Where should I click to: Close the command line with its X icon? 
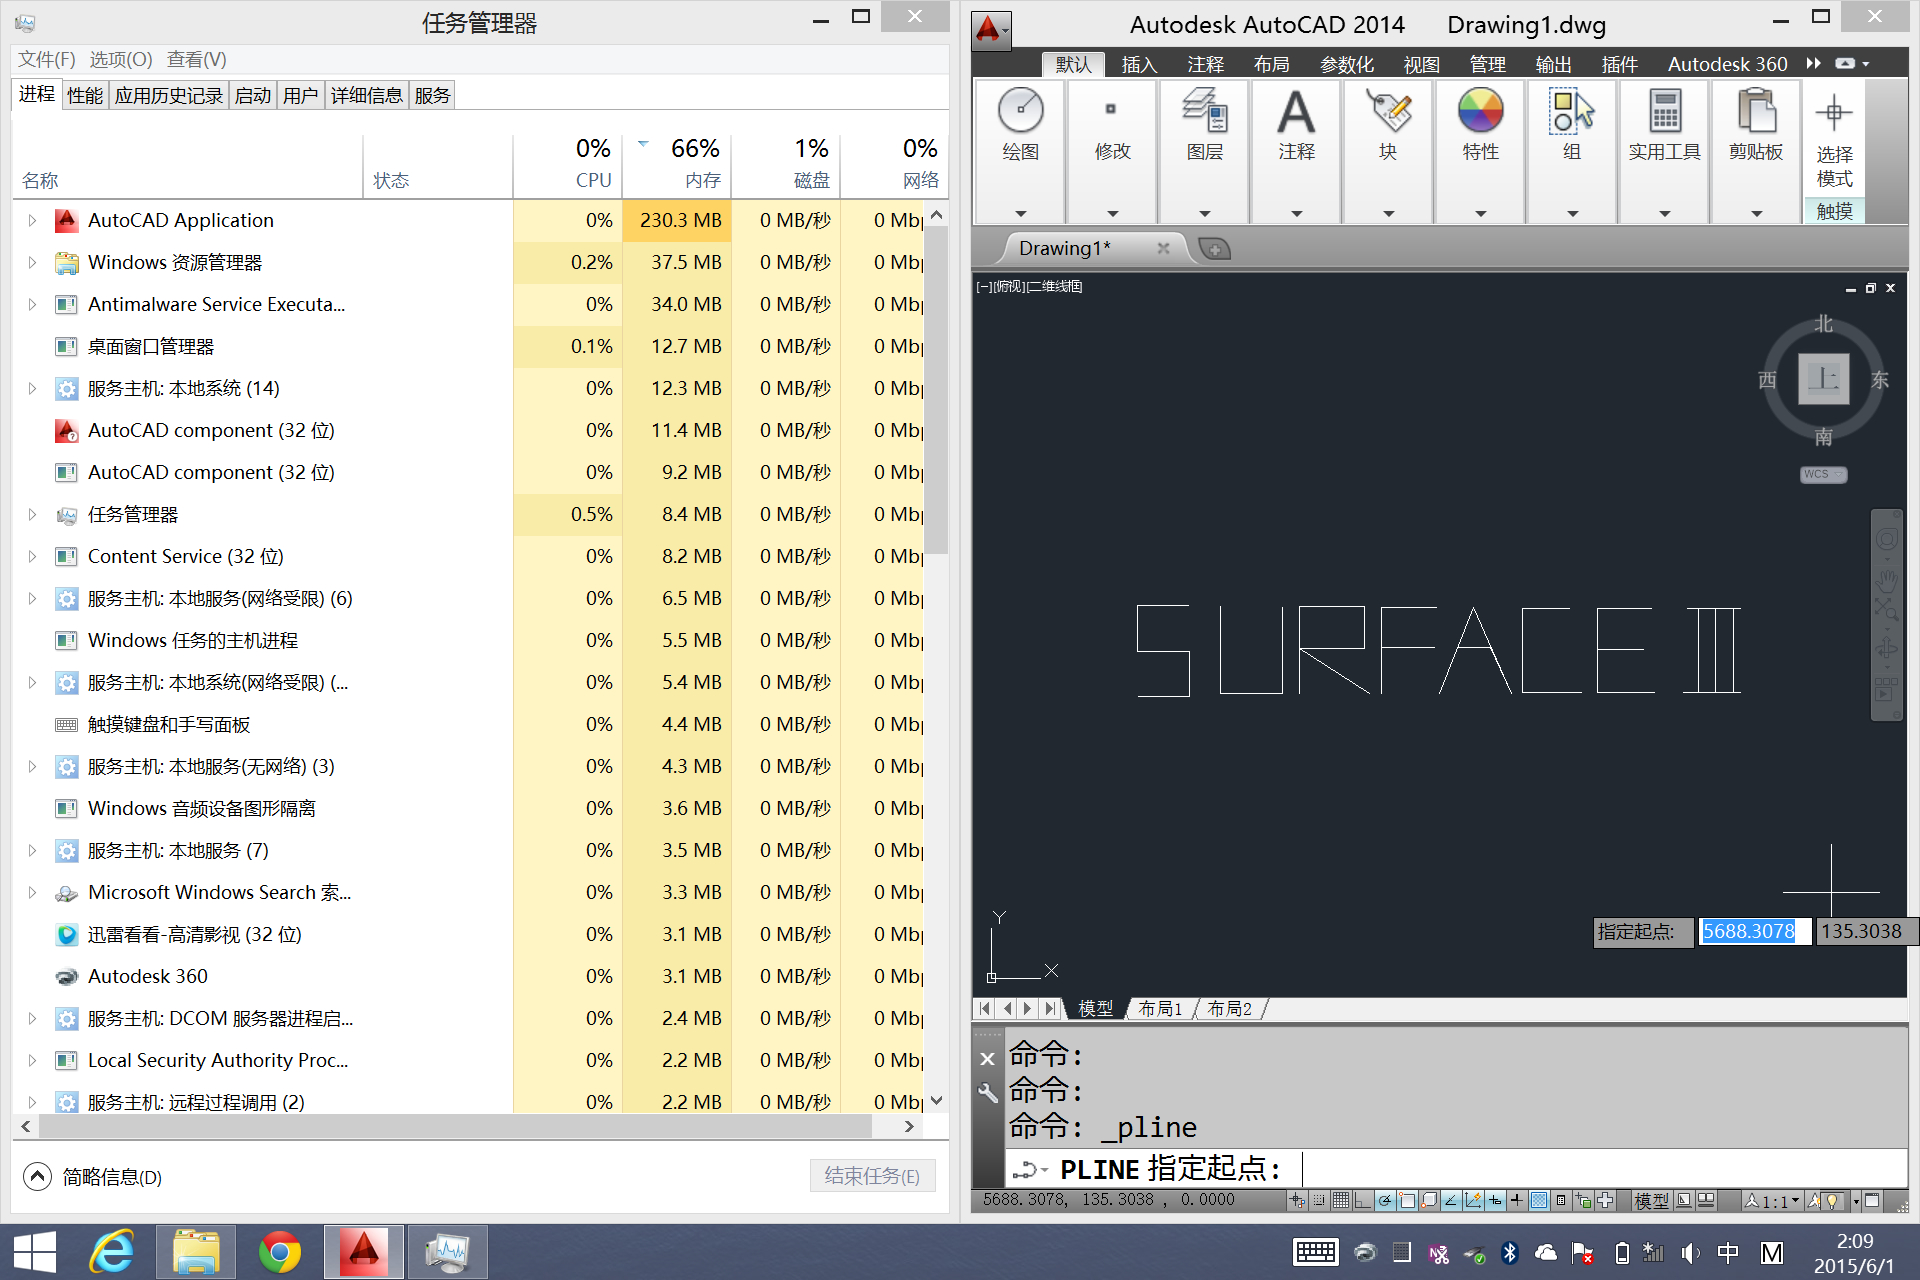click(x=988, y=1059)
